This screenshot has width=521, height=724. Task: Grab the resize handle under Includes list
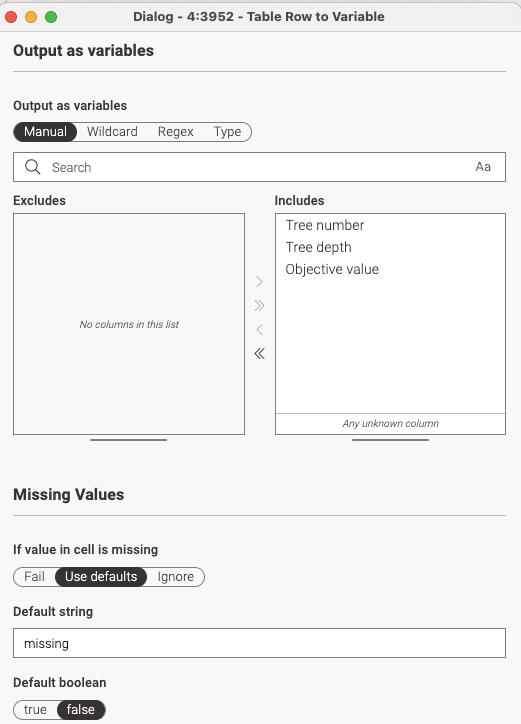[x=390, y=440]
